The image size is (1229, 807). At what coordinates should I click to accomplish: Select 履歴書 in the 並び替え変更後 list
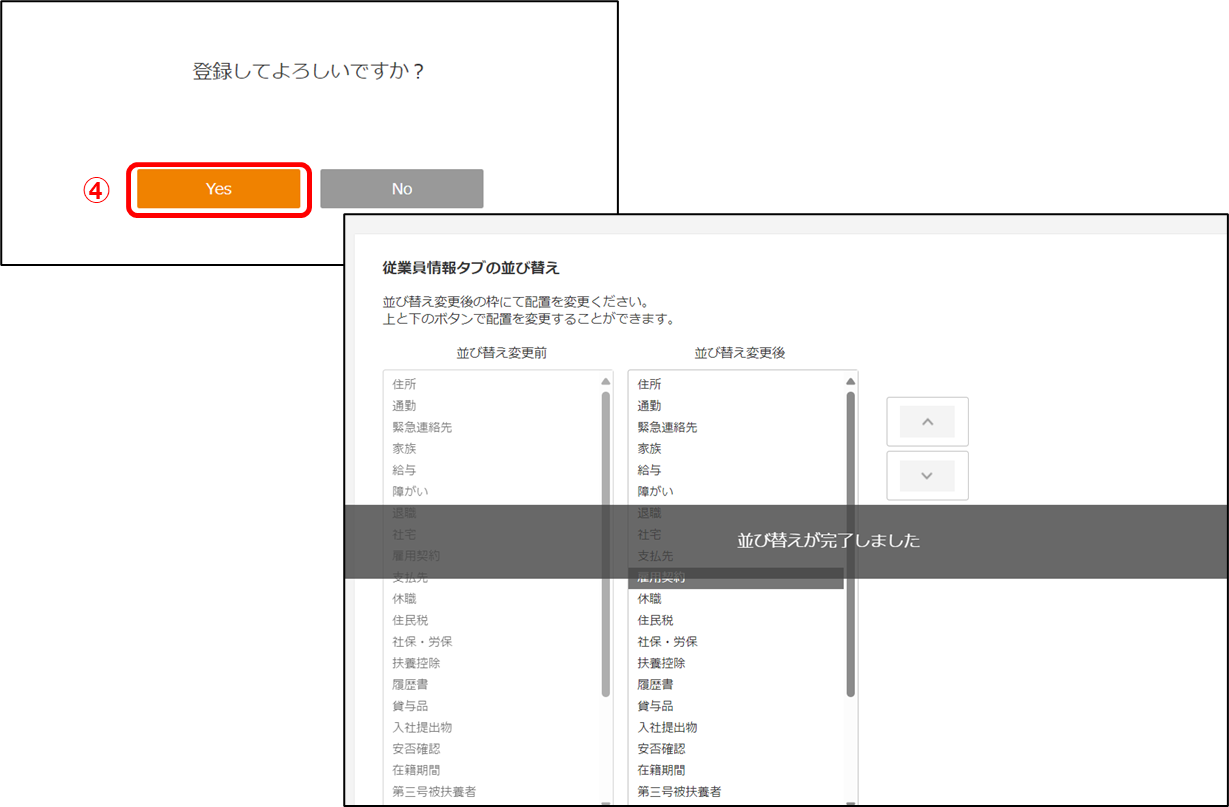point(656,685)
